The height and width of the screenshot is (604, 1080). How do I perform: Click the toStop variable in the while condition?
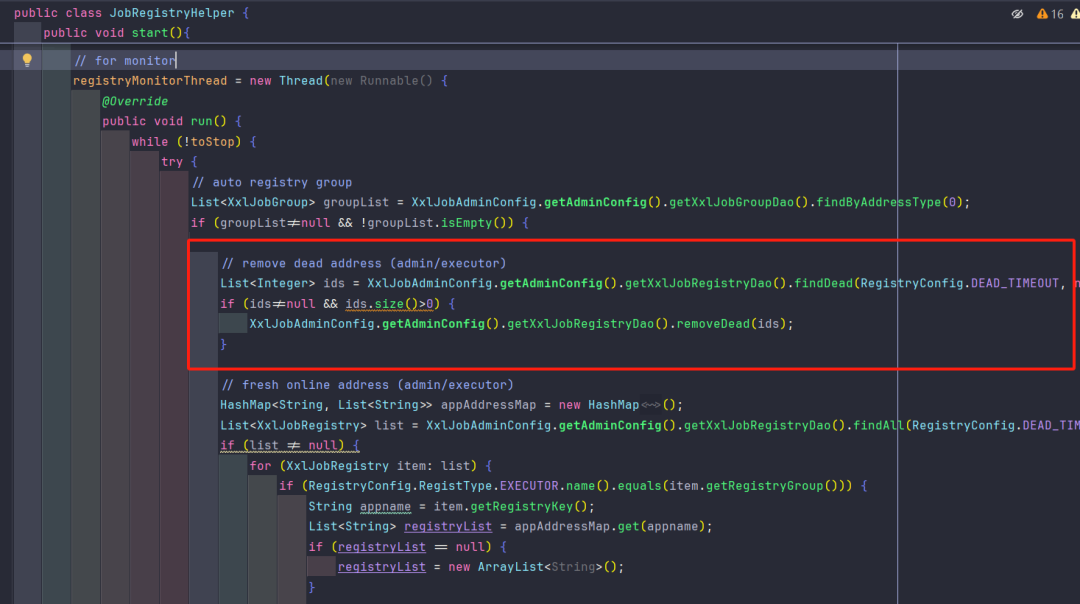[x=212, y=142]
